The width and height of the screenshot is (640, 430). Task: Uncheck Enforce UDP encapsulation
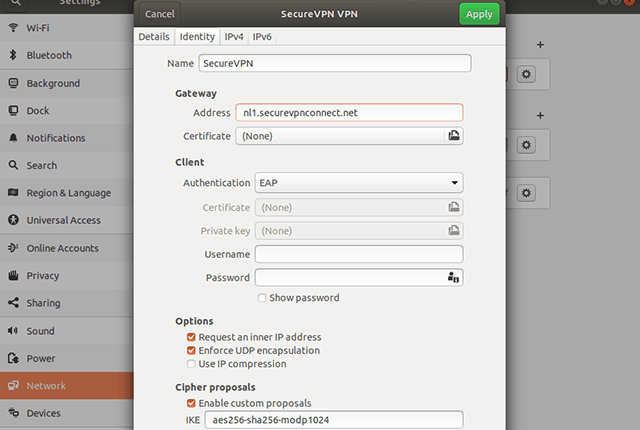point(191,350)
